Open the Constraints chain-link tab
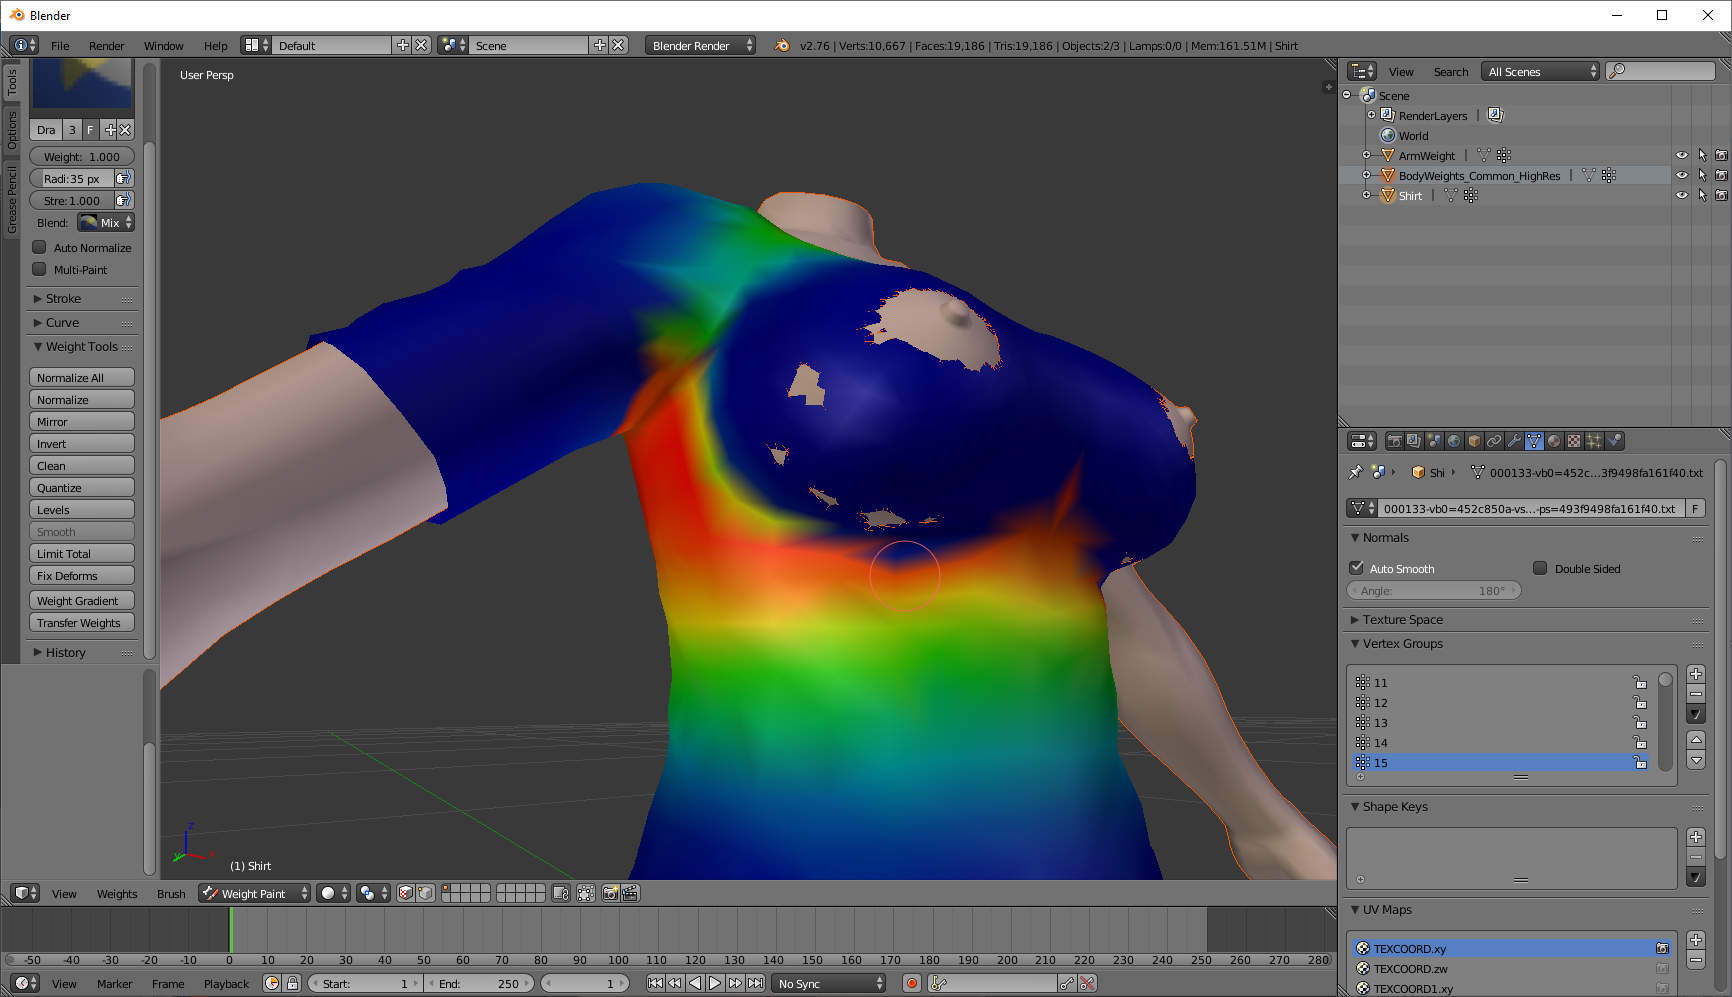Screen dimensions: 1732x997 1495,441
